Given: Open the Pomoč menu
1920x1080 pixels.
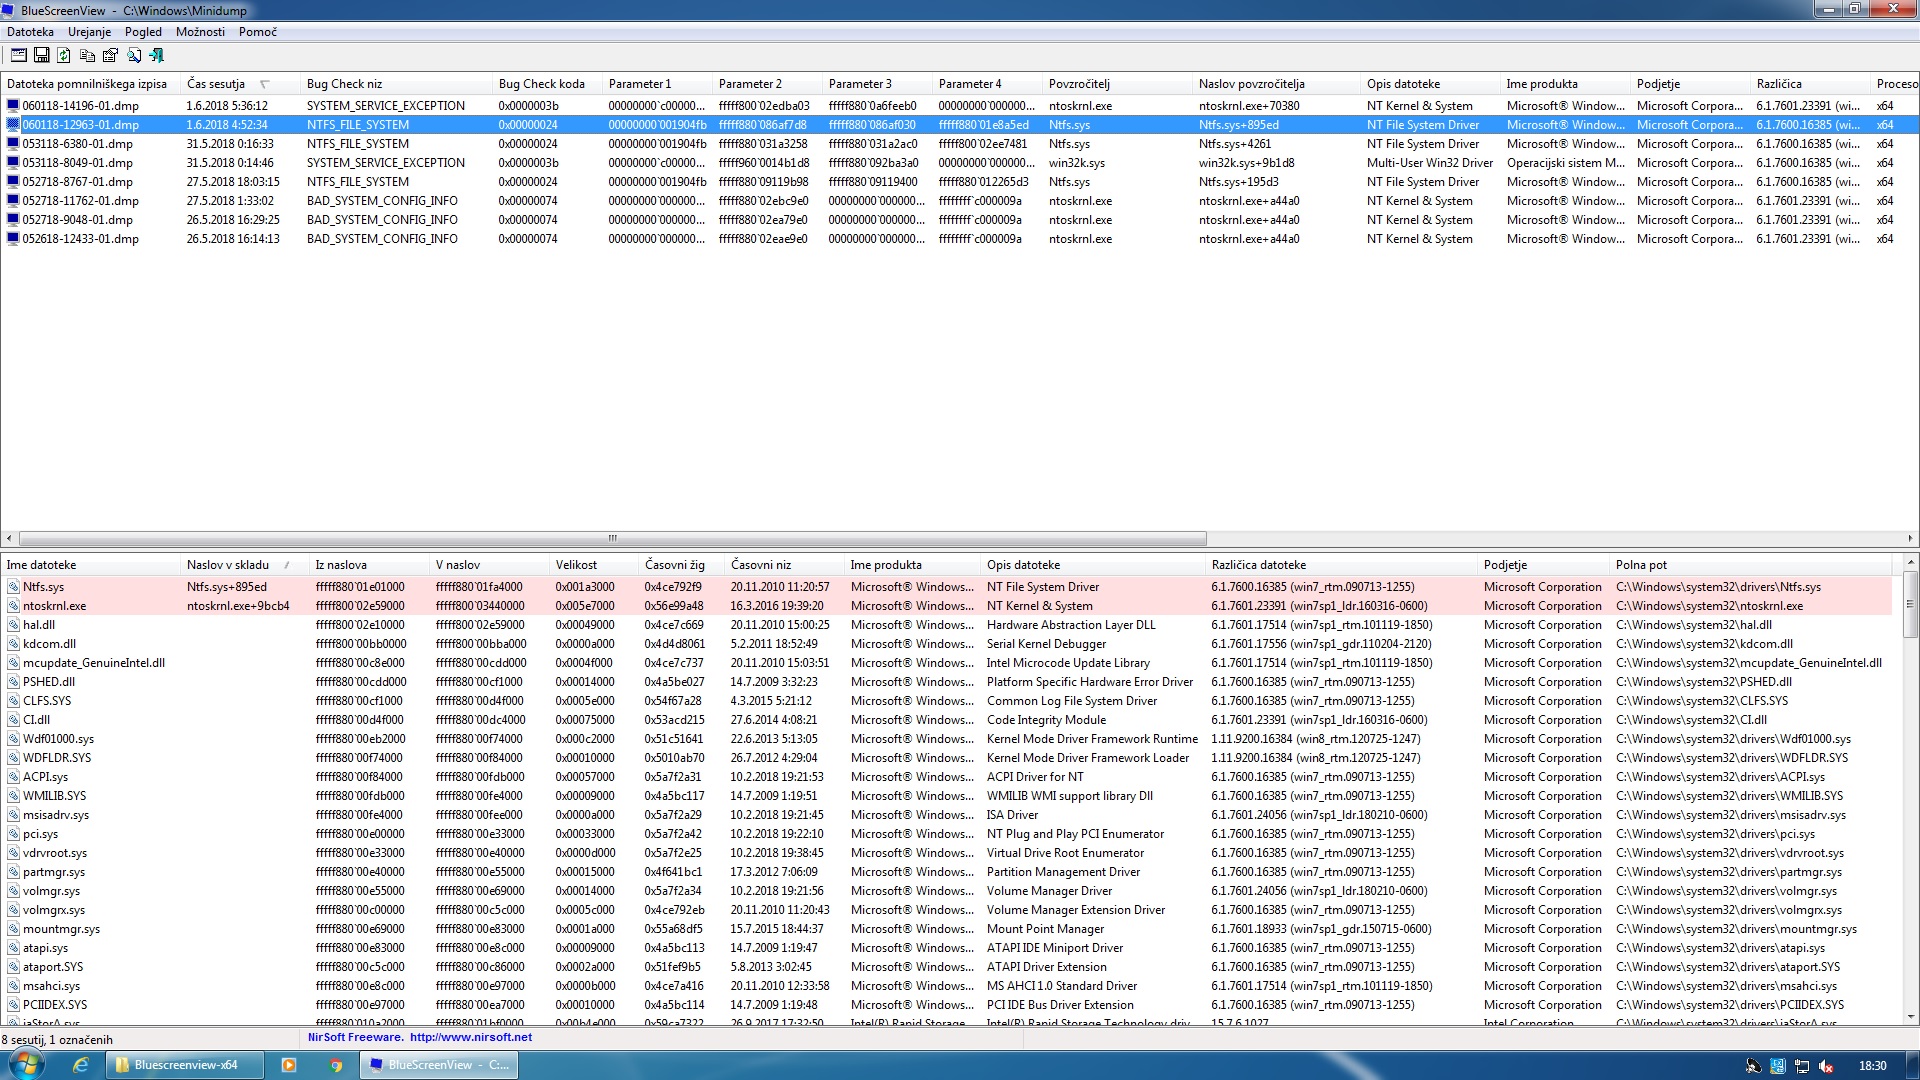Looking at the screenshot, I should (x=258, y=32).
